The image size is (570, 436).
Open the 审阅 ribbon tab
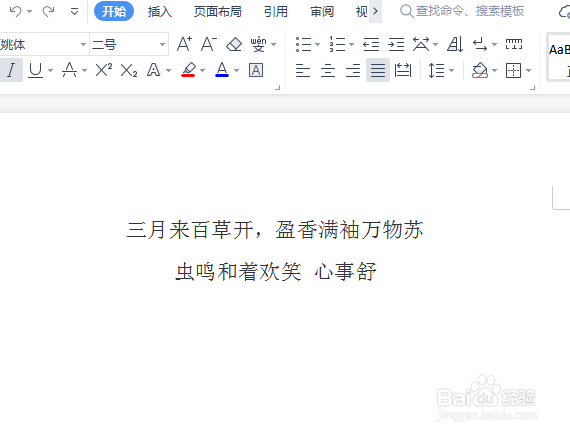[322, 12]
